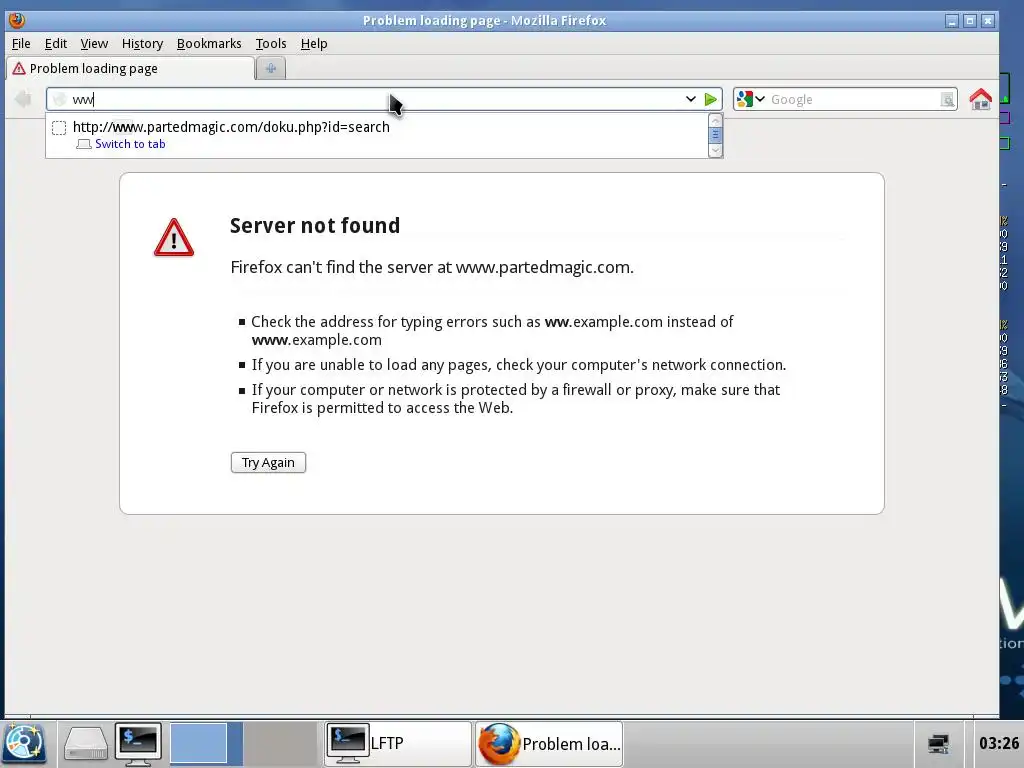The width and height of the screenshot is (1024, 768).
Task: Click the network monitor tray icon
Action: 938,743
